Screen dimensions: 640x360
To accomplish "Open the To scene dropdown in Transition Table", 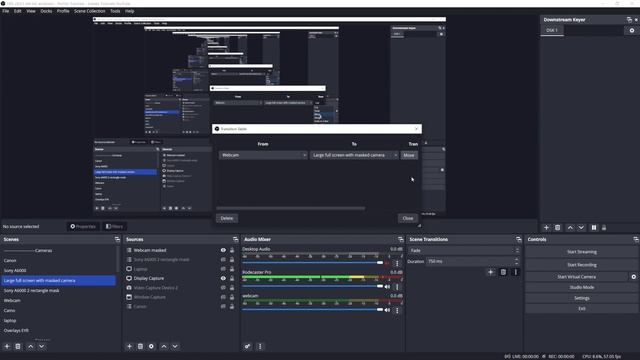I will 354,156.
